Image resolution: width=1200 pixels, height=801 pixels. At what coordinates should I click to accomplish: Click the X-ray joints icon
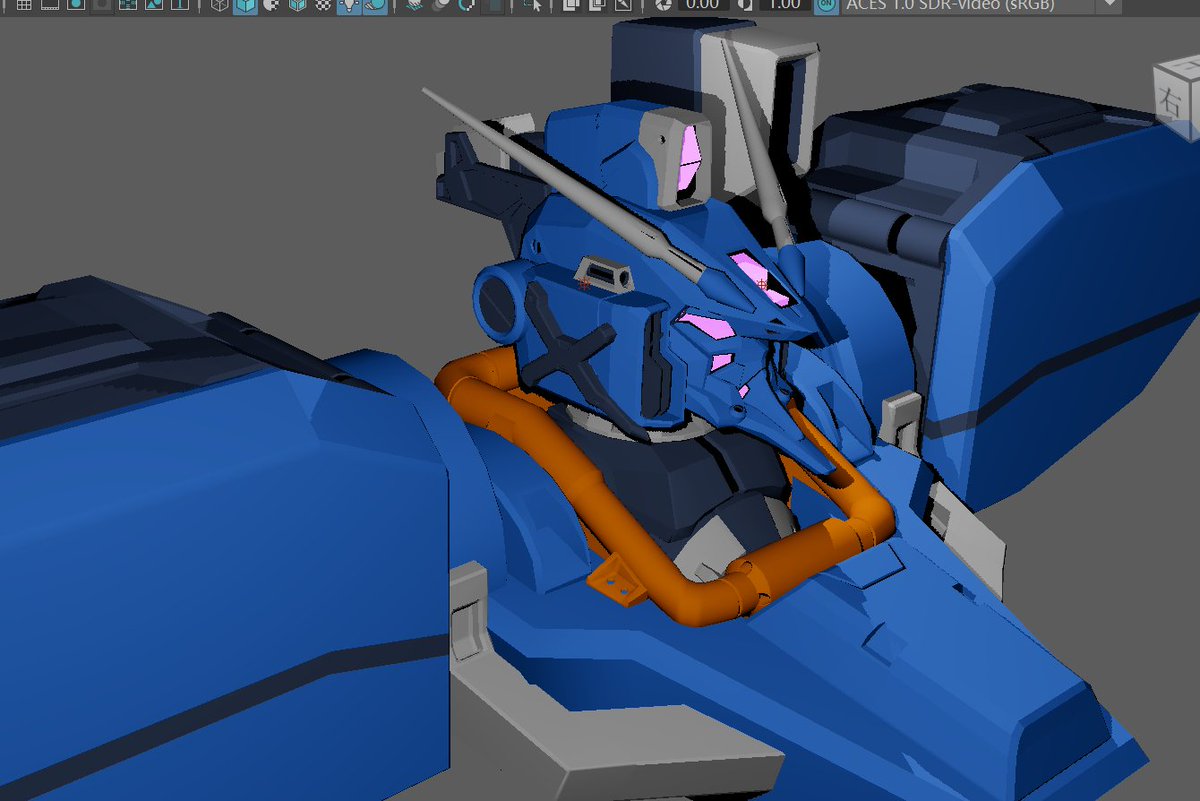coord(623,5)
